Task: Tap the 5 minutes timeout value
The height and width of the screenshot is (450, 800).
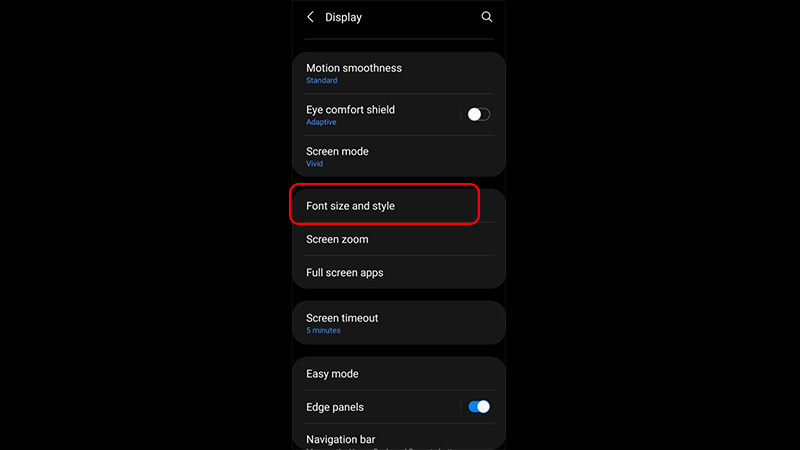Action: 323,330
